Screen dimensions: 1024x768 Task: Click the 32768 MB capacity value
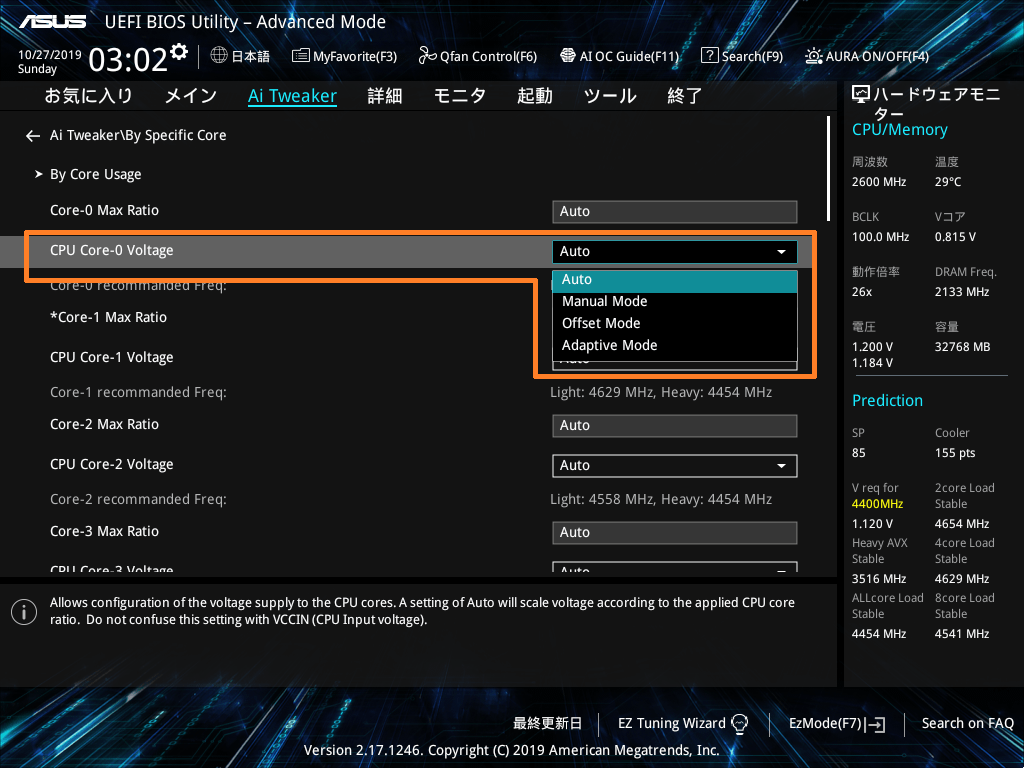(963, 347)
